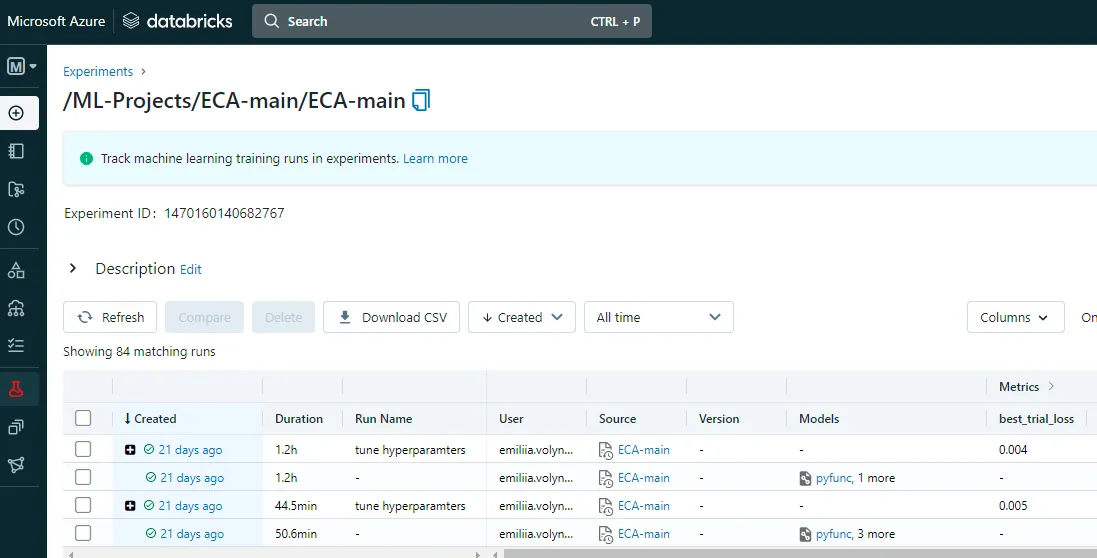Open the Learn more link
This screenshot has height=558, width=1097.
click(x=435, y=159)
